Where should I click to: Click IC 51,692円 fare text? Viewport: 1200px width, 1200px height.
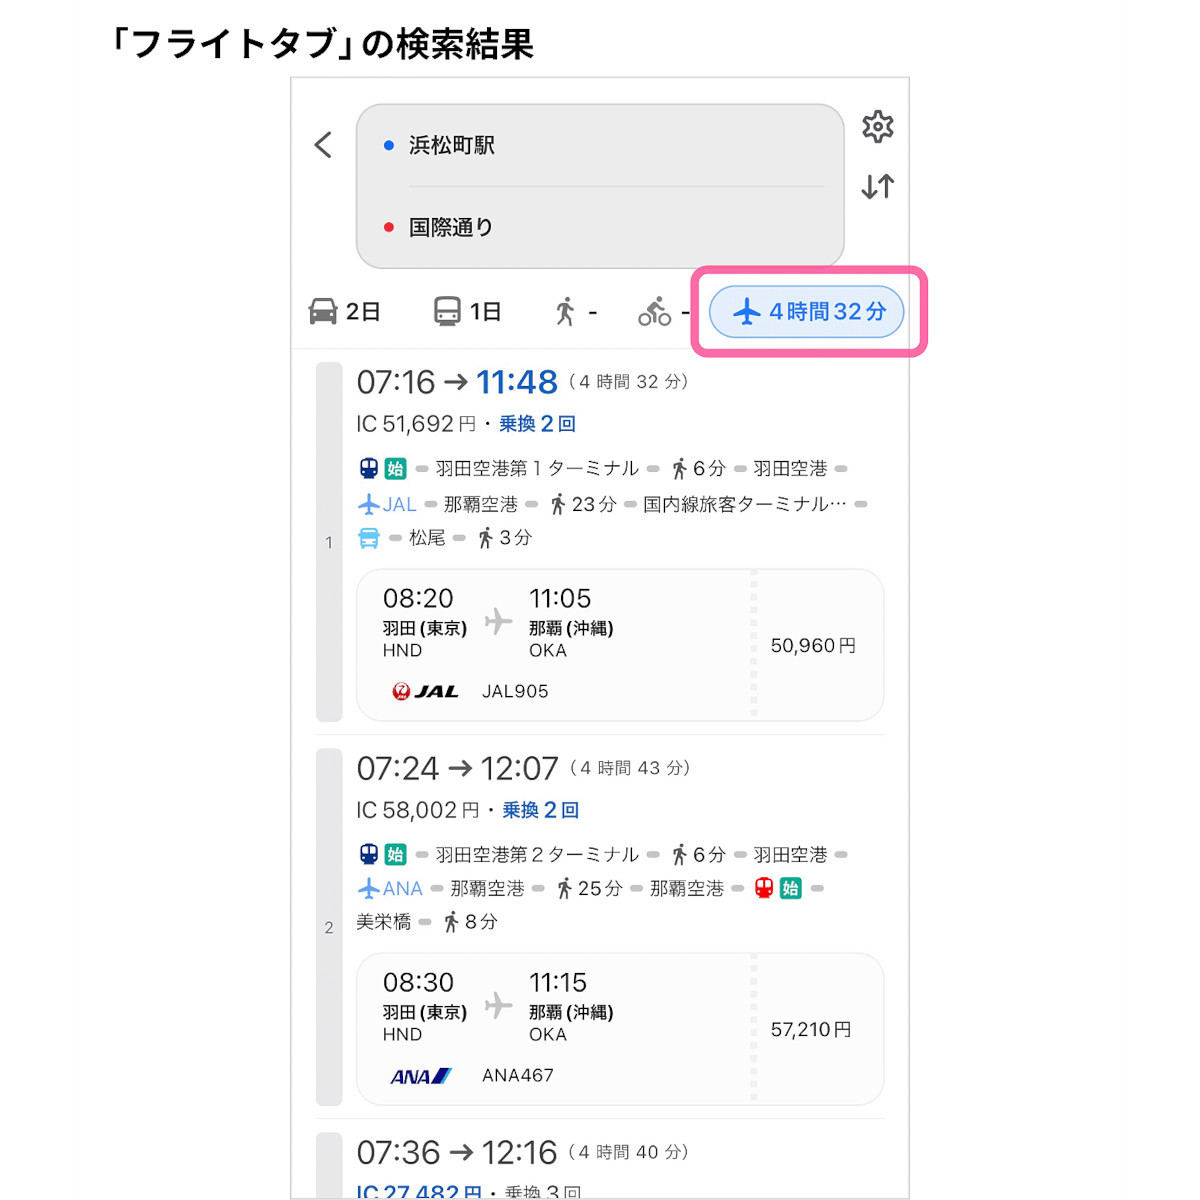pos(416,424)
